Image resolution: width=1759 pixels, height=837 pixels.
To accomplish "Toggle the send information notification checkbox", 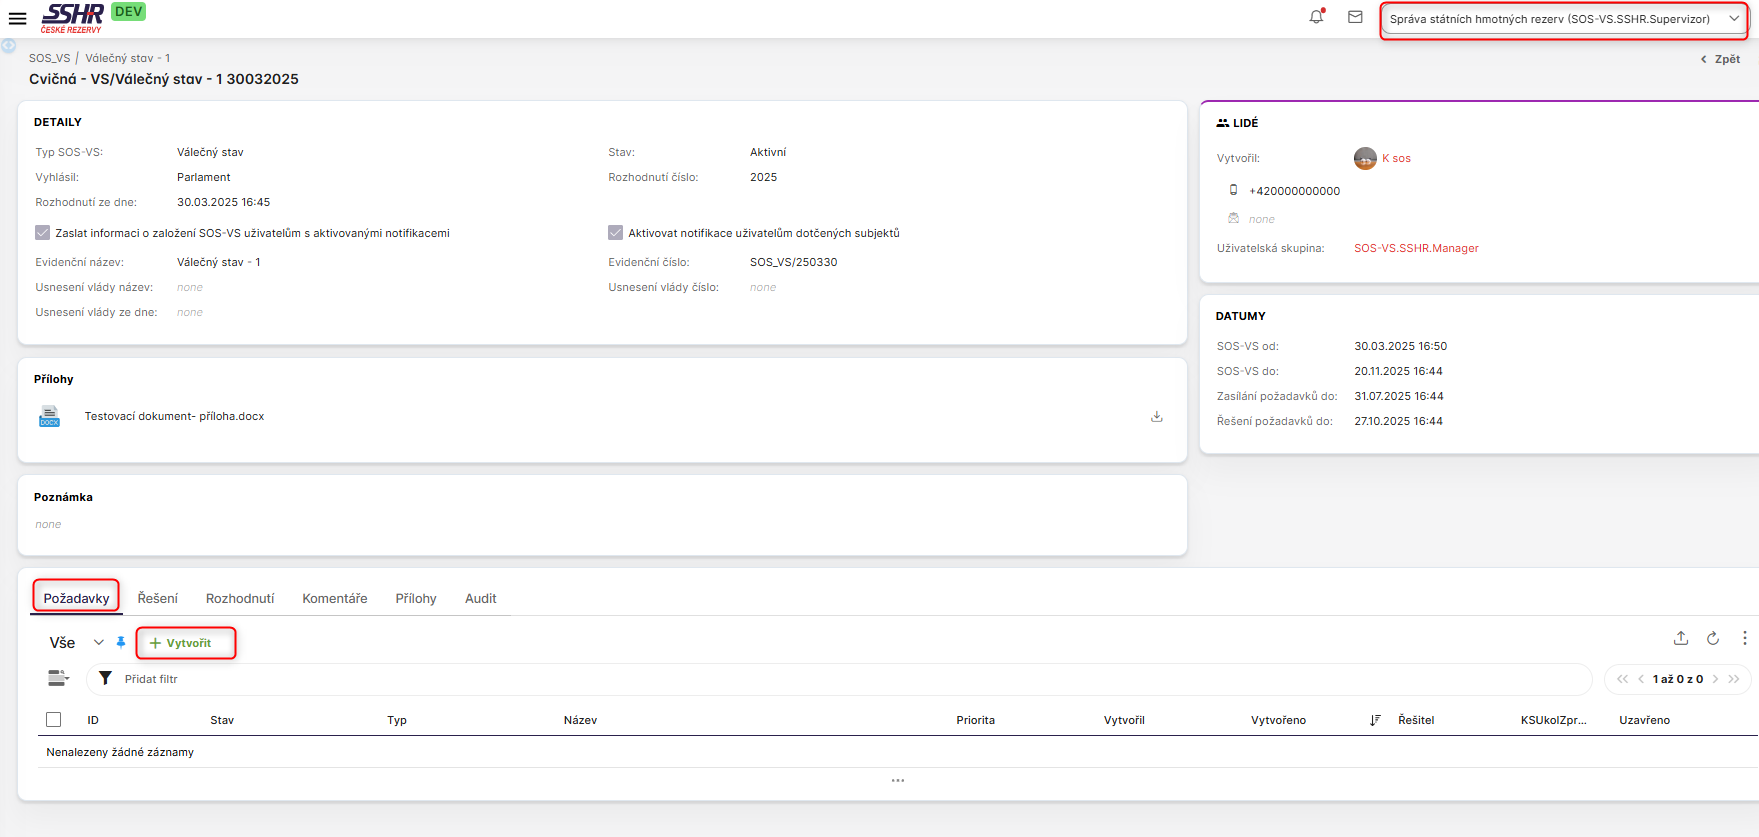I will 42,233.
